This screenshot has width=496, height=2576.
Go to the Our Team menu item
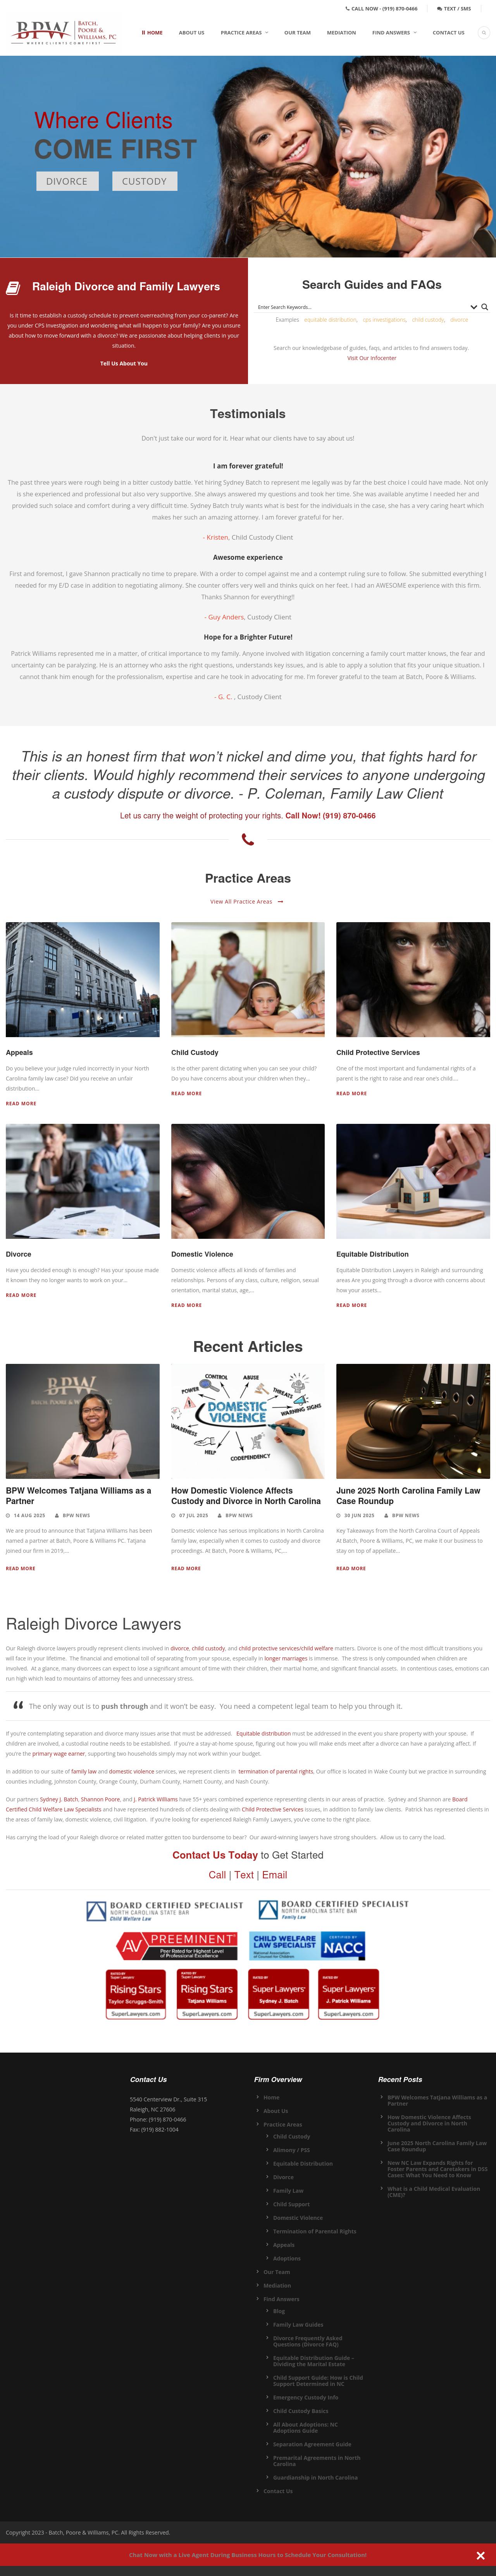click(297, 33)
